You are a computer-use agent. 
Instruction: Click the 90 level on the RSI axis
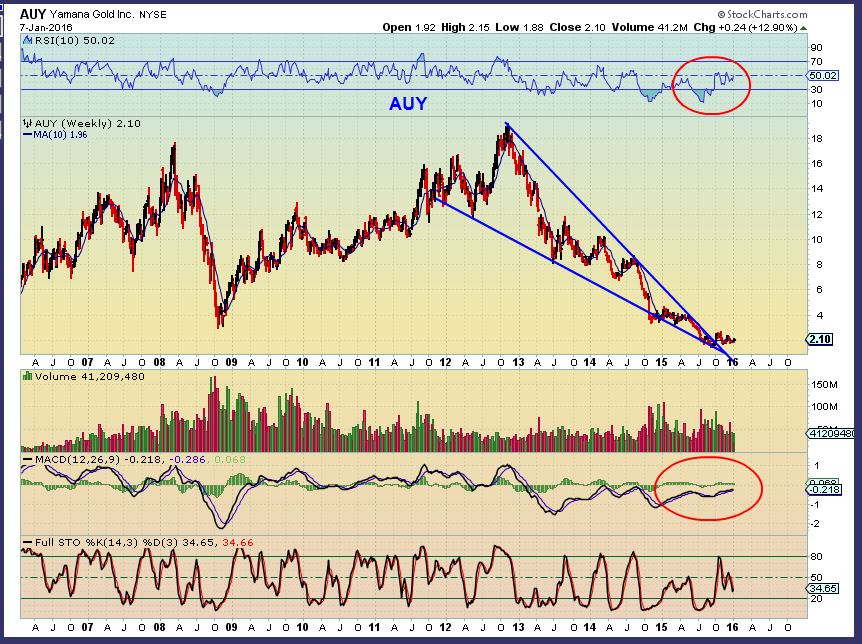tap(816, 48)
